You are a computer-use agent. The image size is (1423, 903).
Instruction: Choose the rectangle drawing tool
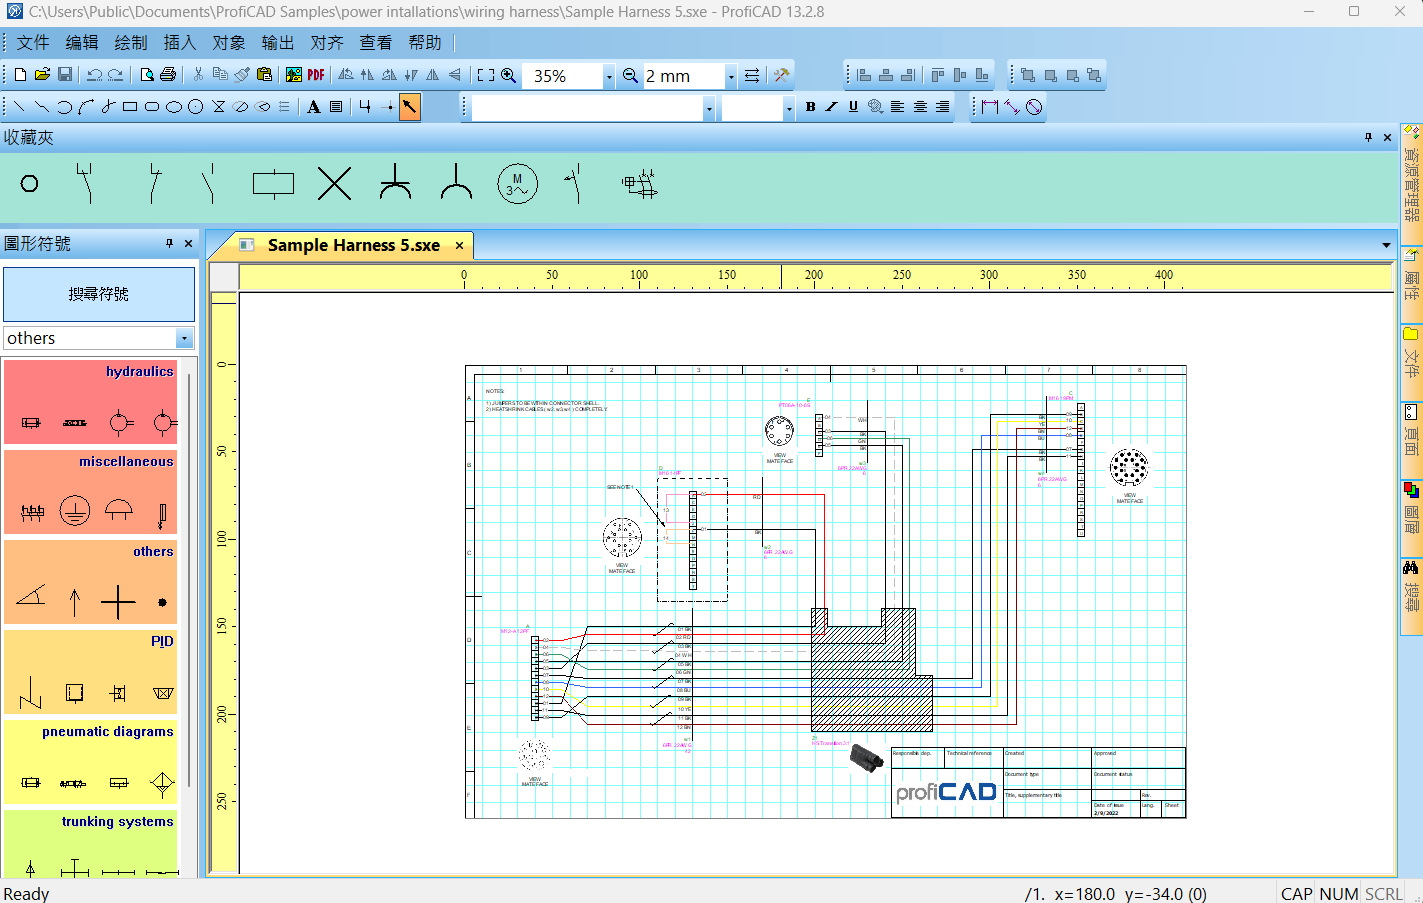click(x=130, y=107)
